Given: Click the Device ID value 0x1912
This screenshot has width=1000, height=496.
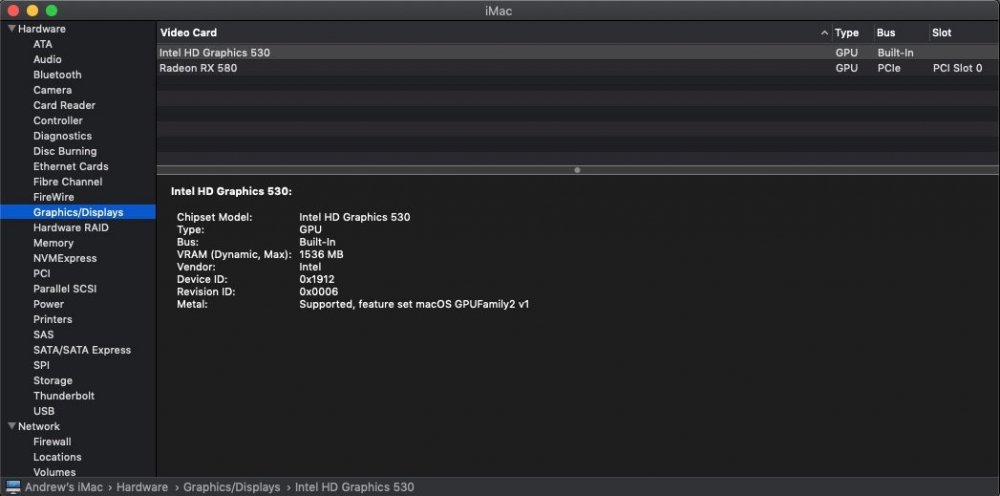Looking at the screenshot, I should coord(317,279).
